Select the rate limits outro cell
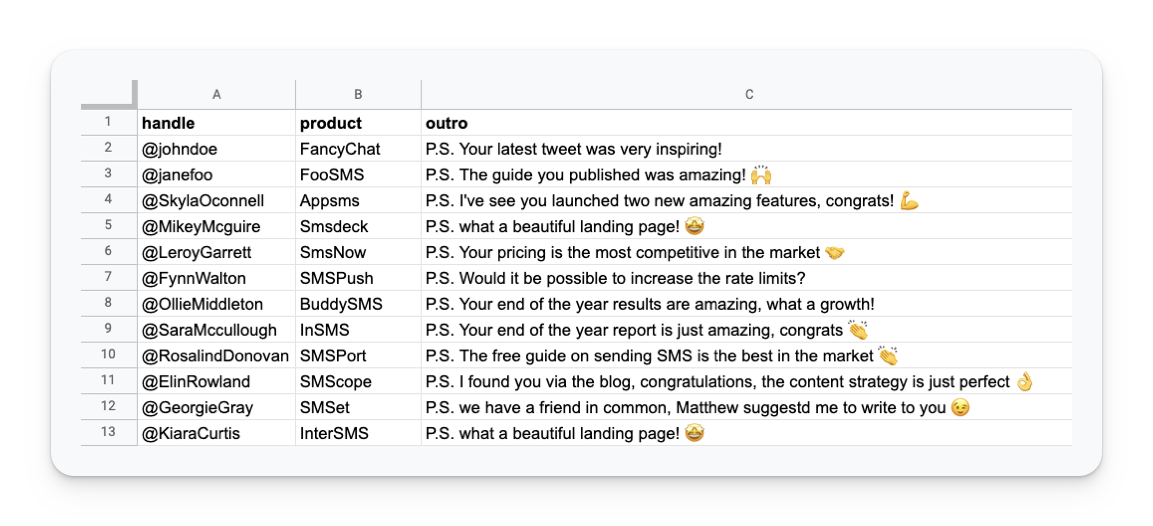Viewport: 1153px width, 526px height. coord(746,278)
